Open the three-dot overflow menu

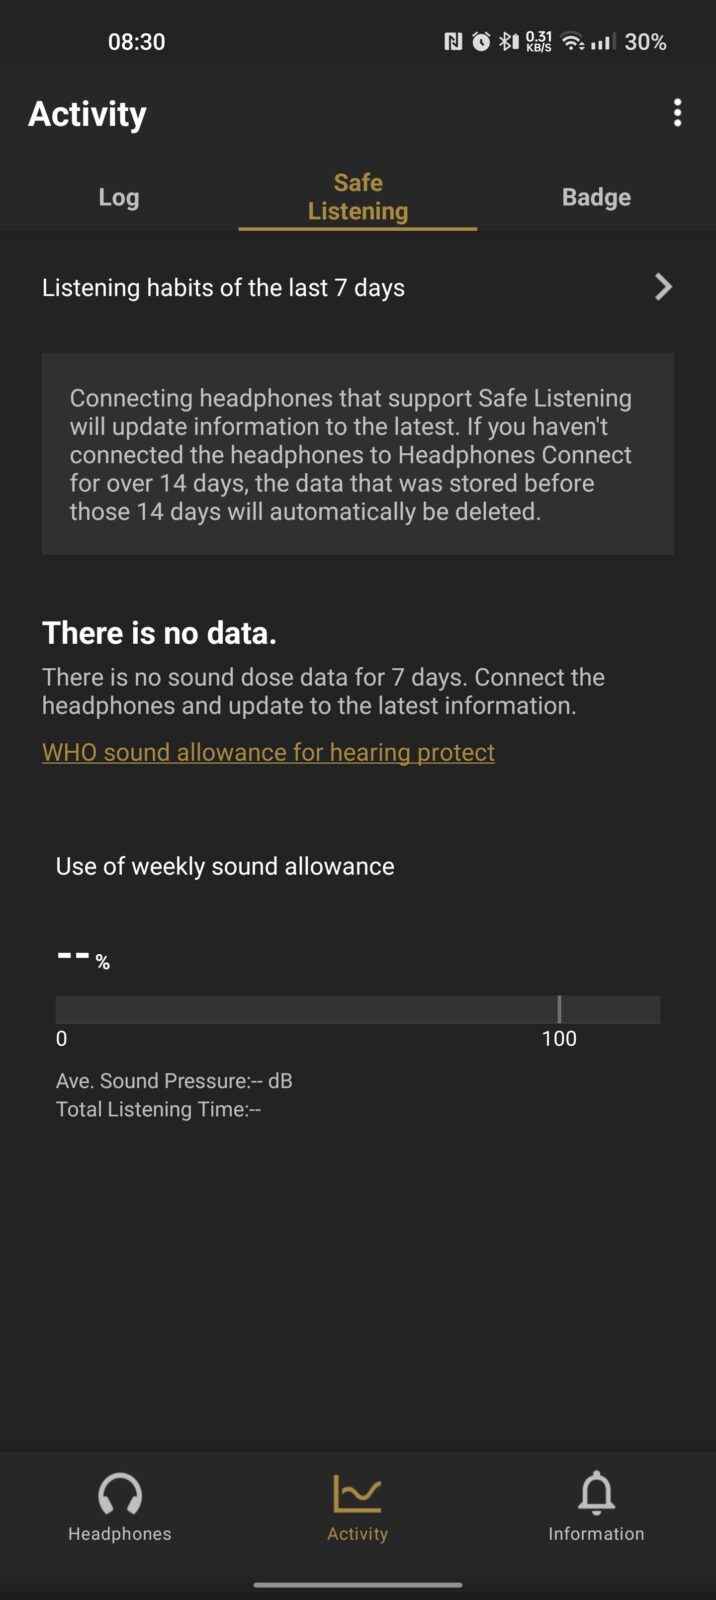click(x=677, y=113)
